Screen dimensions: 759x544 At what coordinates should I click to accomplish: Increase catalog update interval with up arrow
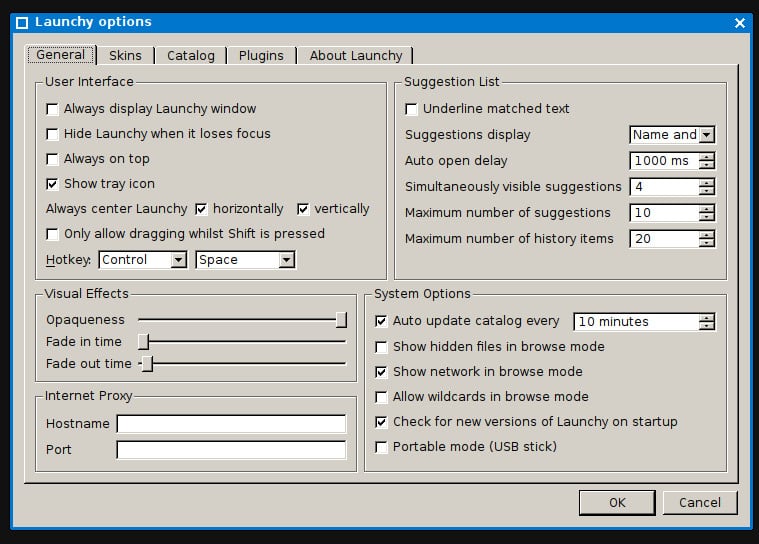pos(707,318)
